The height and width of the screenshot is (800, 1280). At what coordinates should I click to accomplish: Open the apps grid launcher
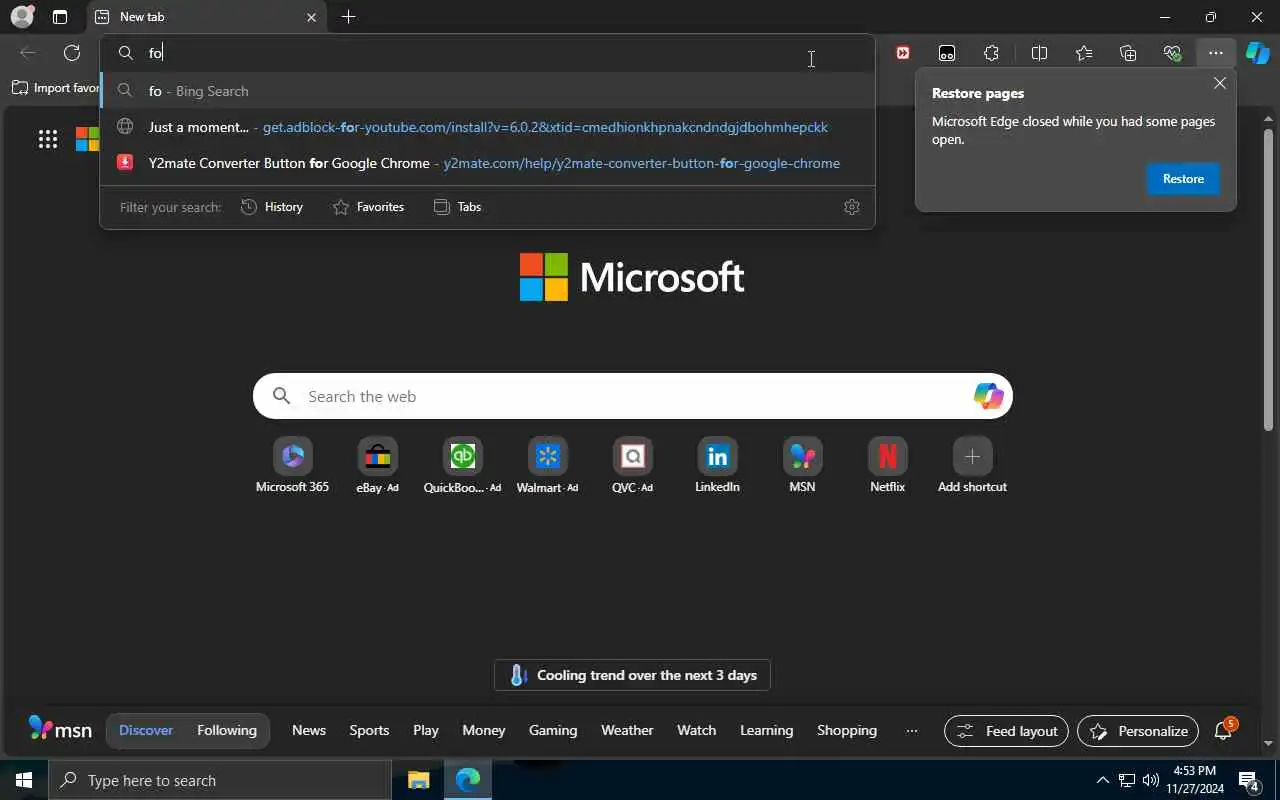click(47, 140)
